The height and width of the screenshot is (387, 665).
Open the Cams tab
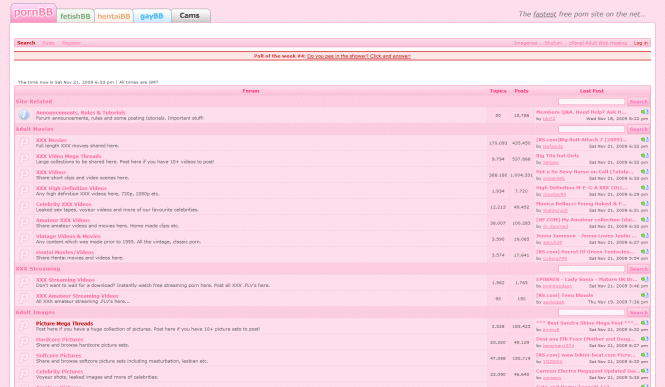191,16
